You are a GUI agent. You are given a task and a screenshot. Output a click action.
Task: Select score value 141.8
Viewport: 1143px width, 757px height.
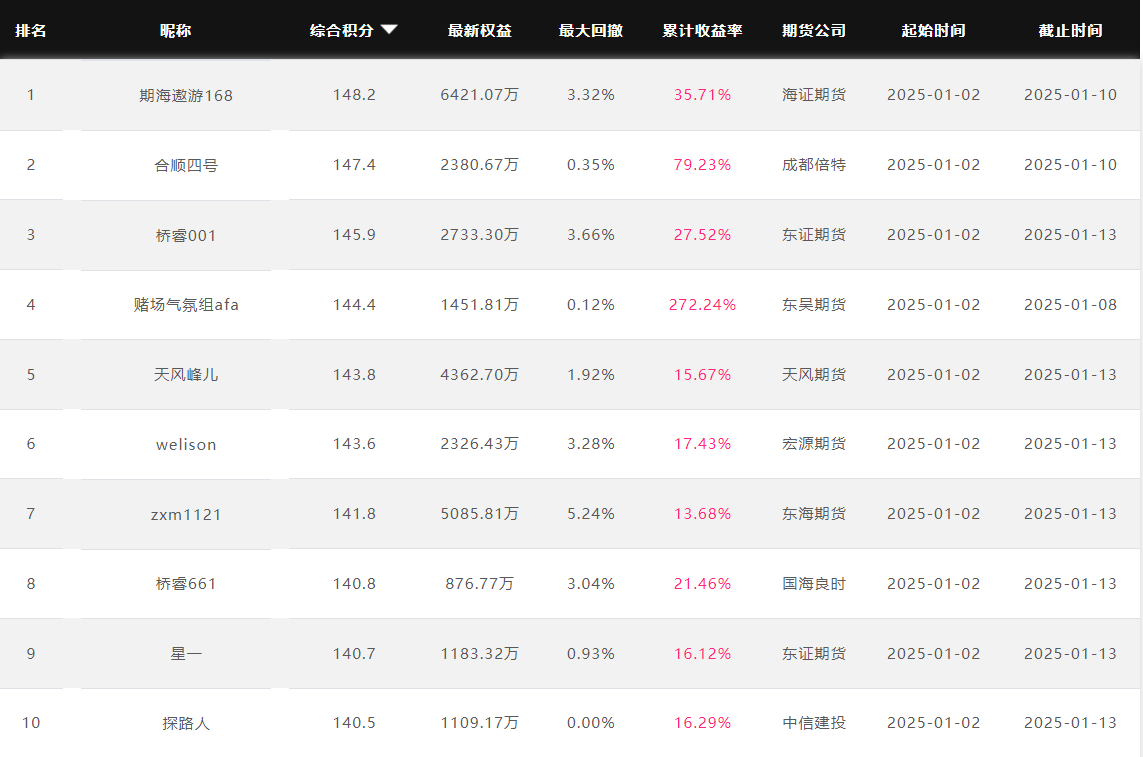(x=354, y=514)
